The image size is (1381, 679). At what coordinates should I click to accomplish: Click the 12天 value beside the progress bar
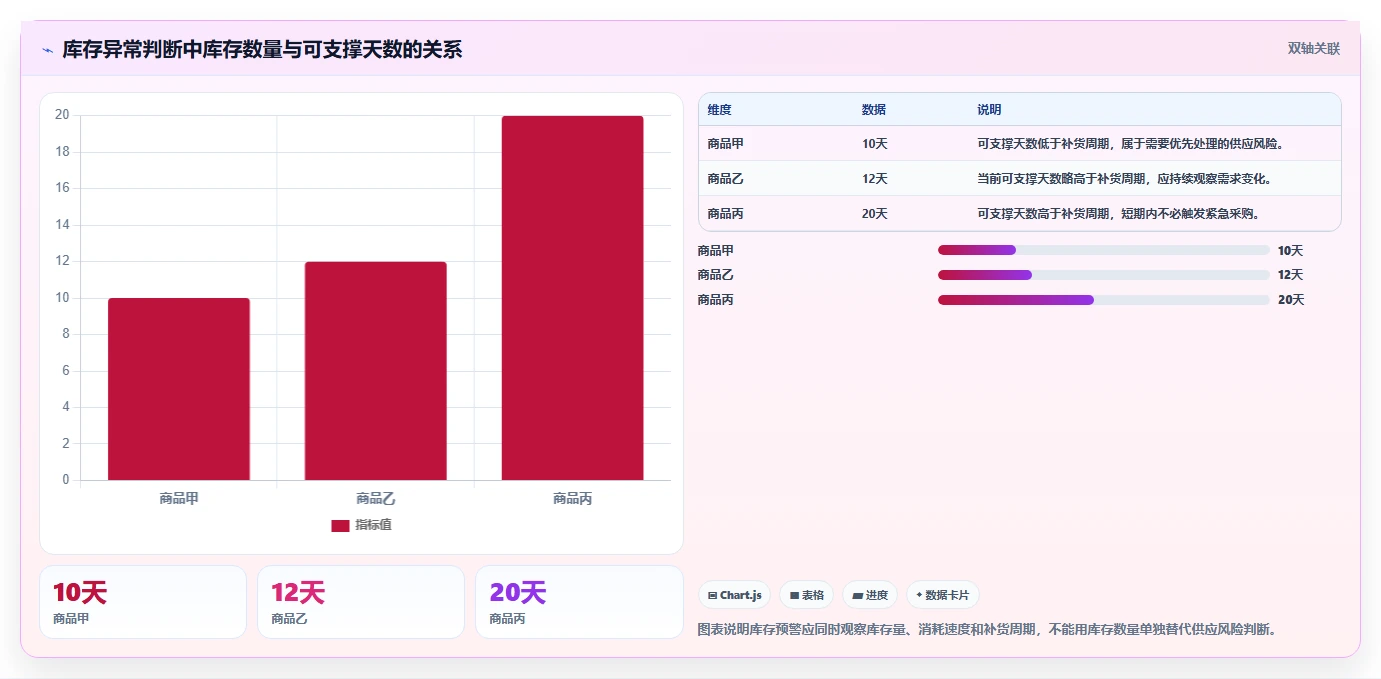click(x=1290, y=275)
